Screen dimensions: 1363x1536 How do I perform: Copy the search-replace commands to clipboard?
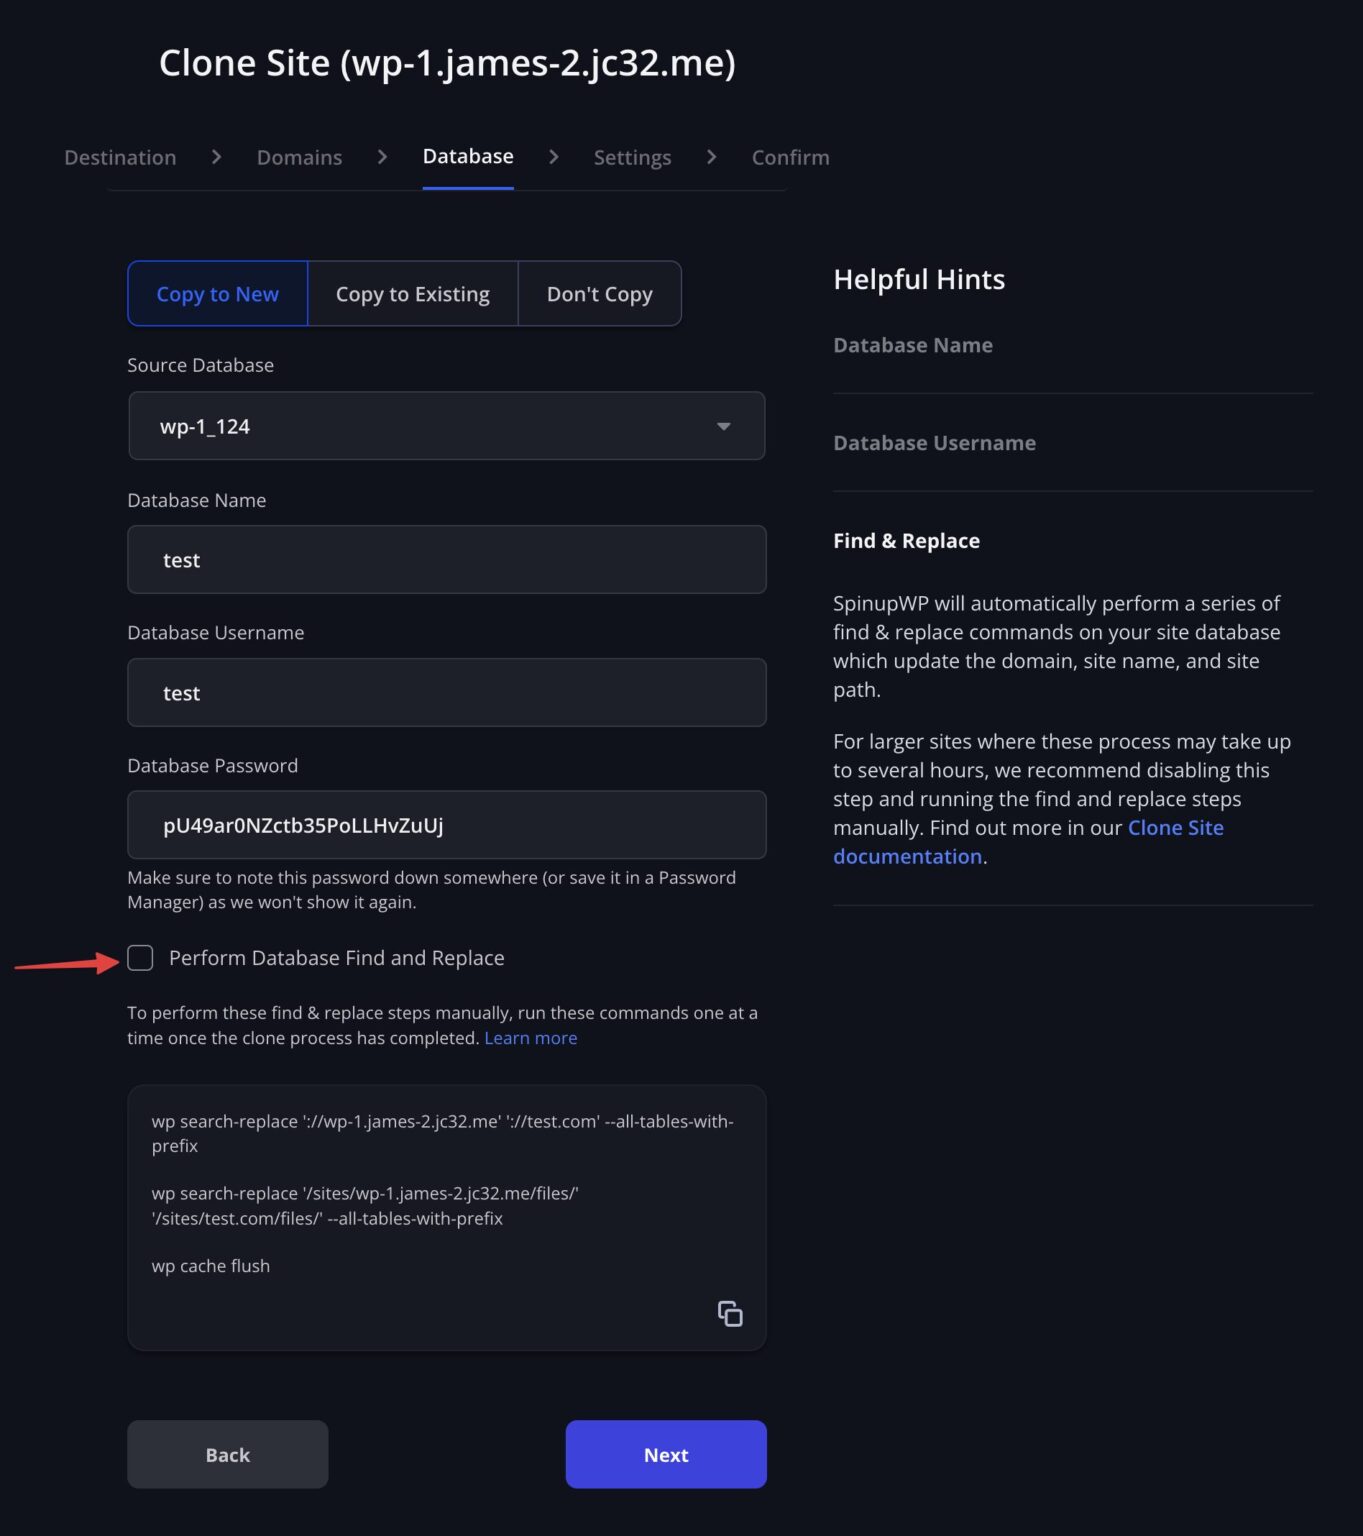[x=729, y=1313]
